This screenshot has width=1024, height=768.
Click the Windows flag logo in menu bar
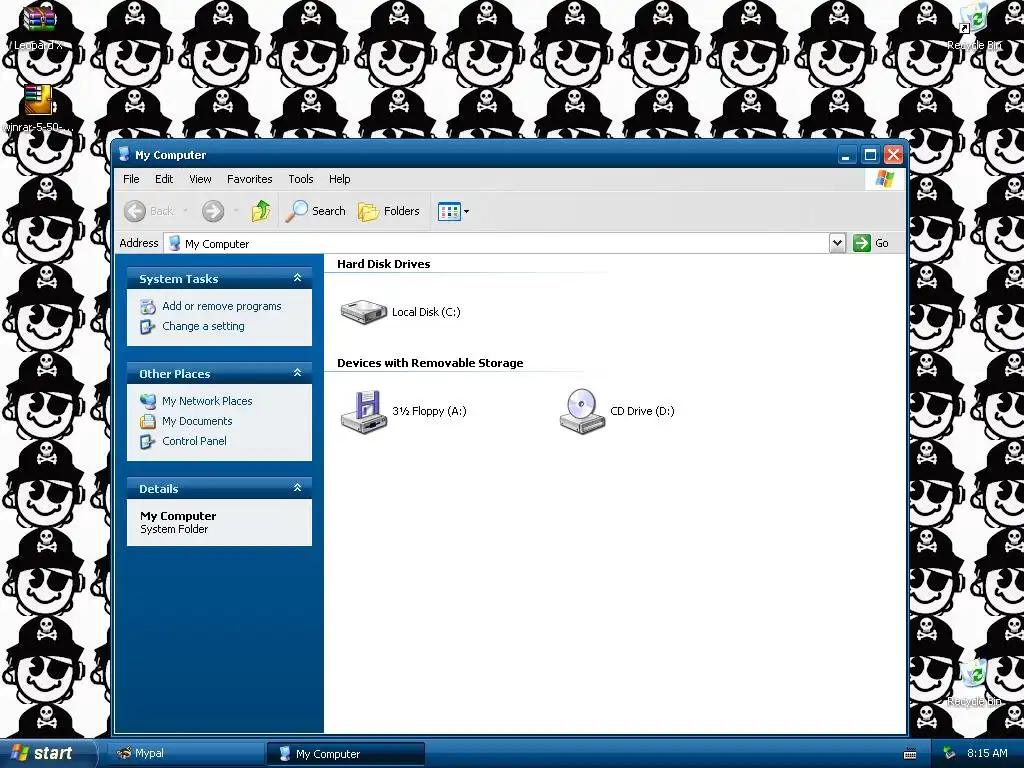point(885,179)
